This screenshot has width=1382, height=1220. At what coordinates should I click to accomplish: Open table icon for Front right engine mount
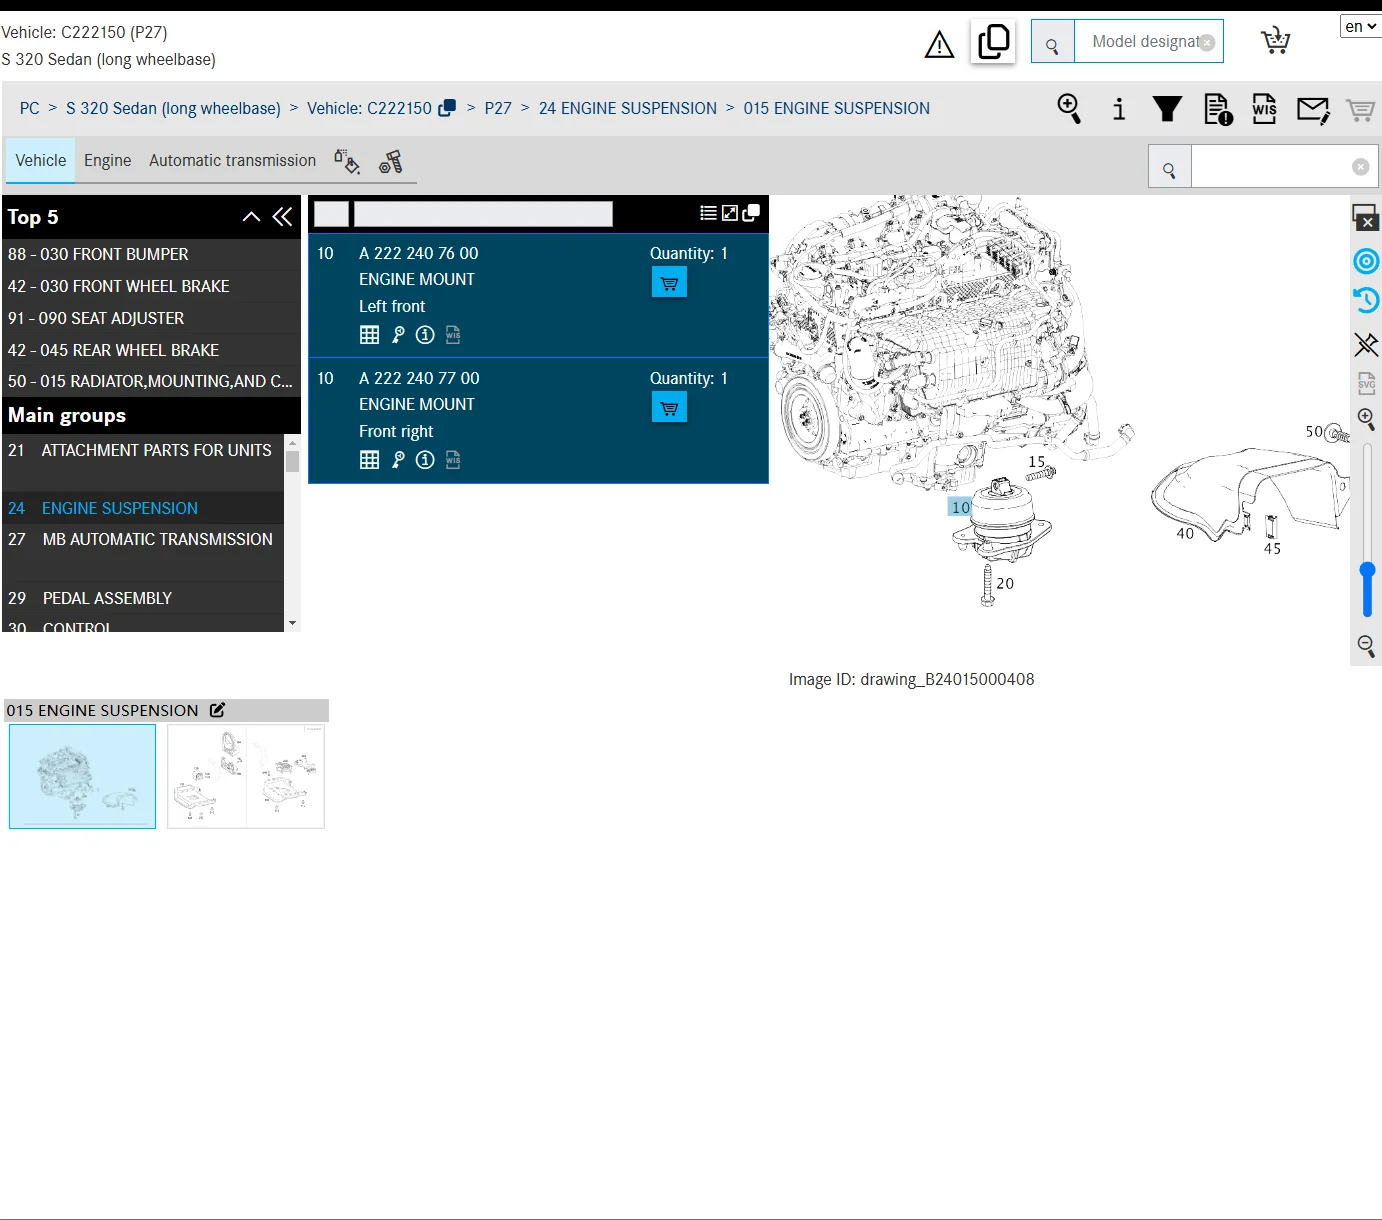tap(369, 460)
